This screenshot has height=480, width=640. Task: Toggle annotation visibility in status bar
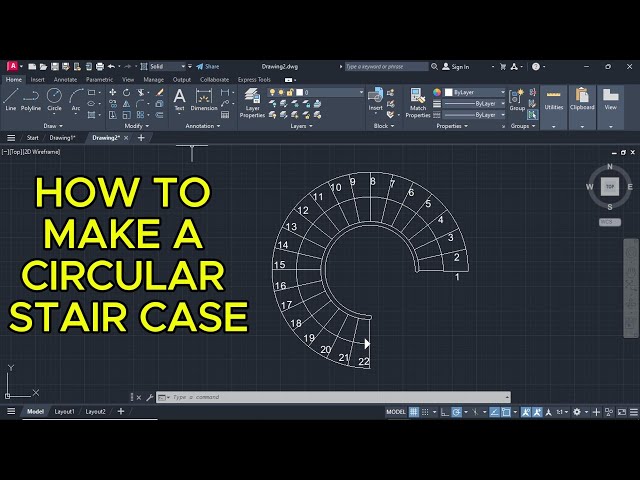tap(526, 412)
